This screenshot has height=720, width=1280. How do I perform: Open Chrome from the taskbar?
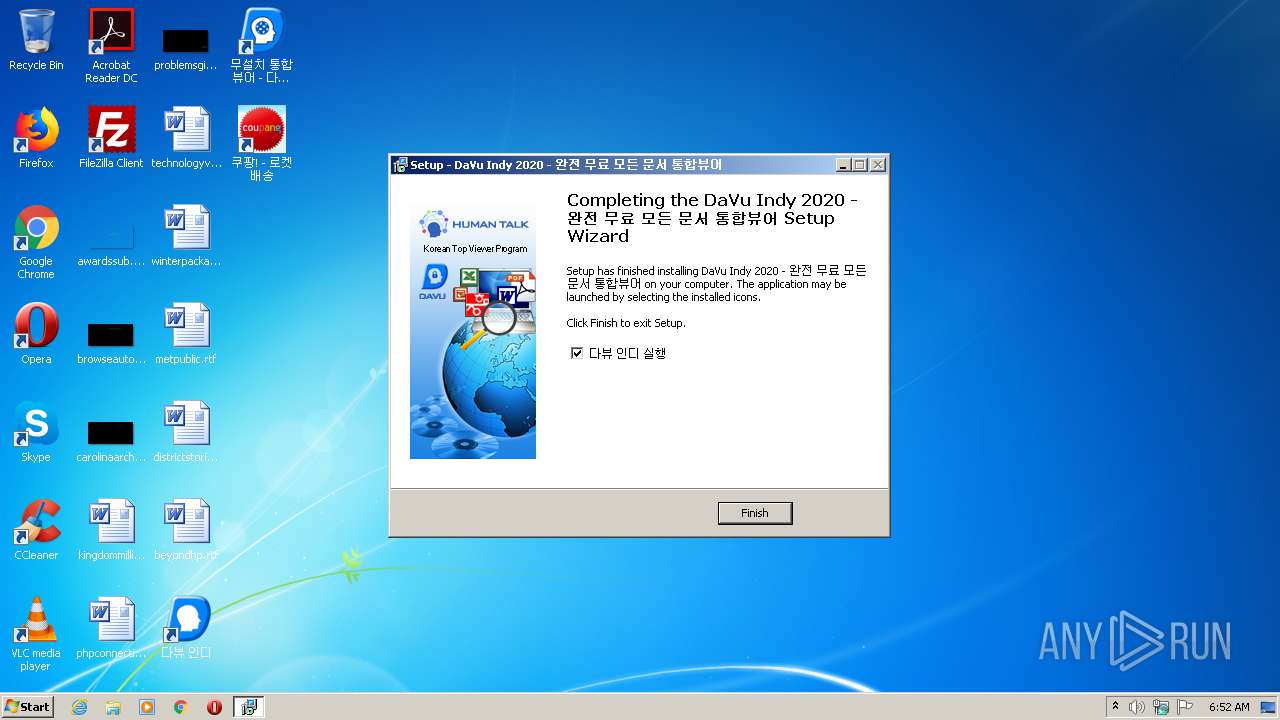click(x=181, y=707)
